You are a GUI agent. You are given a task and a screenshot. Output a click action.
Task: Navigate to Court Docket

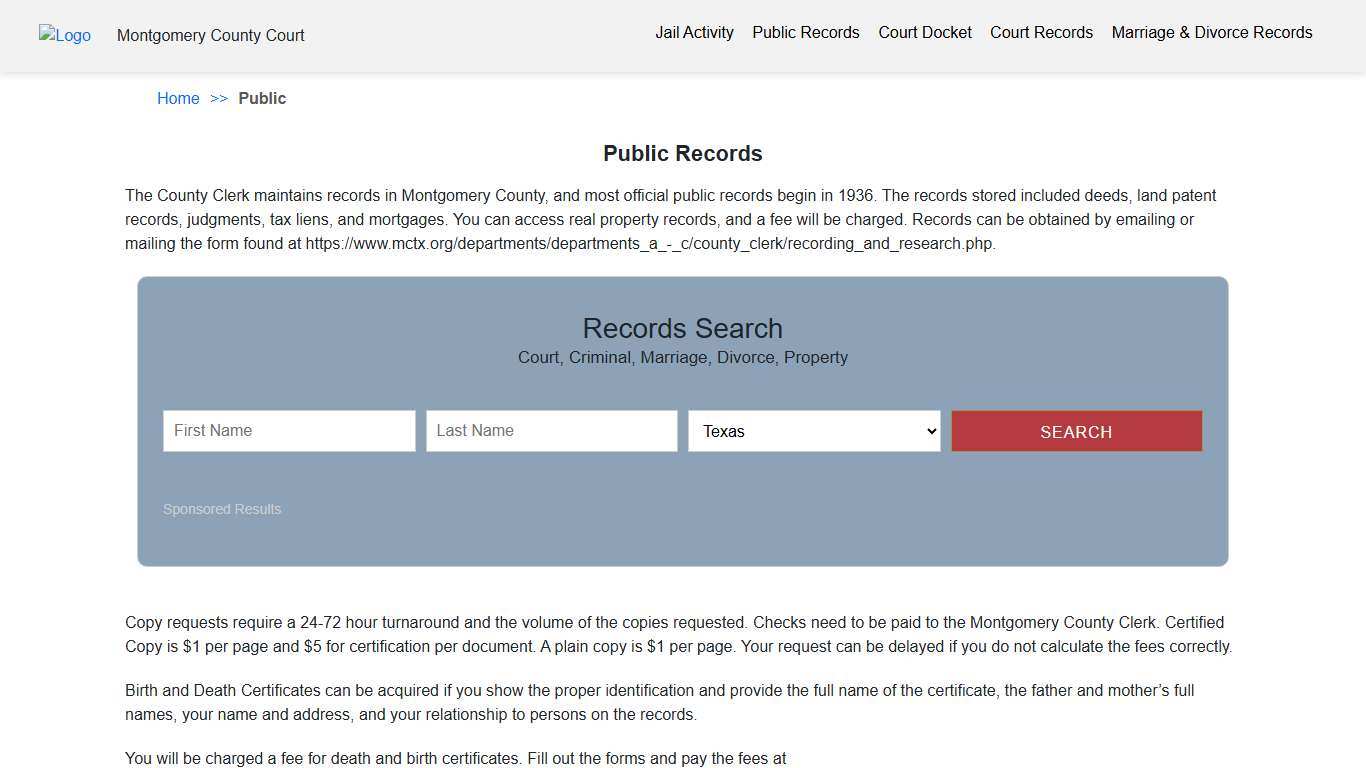click(x=924, y=32)
